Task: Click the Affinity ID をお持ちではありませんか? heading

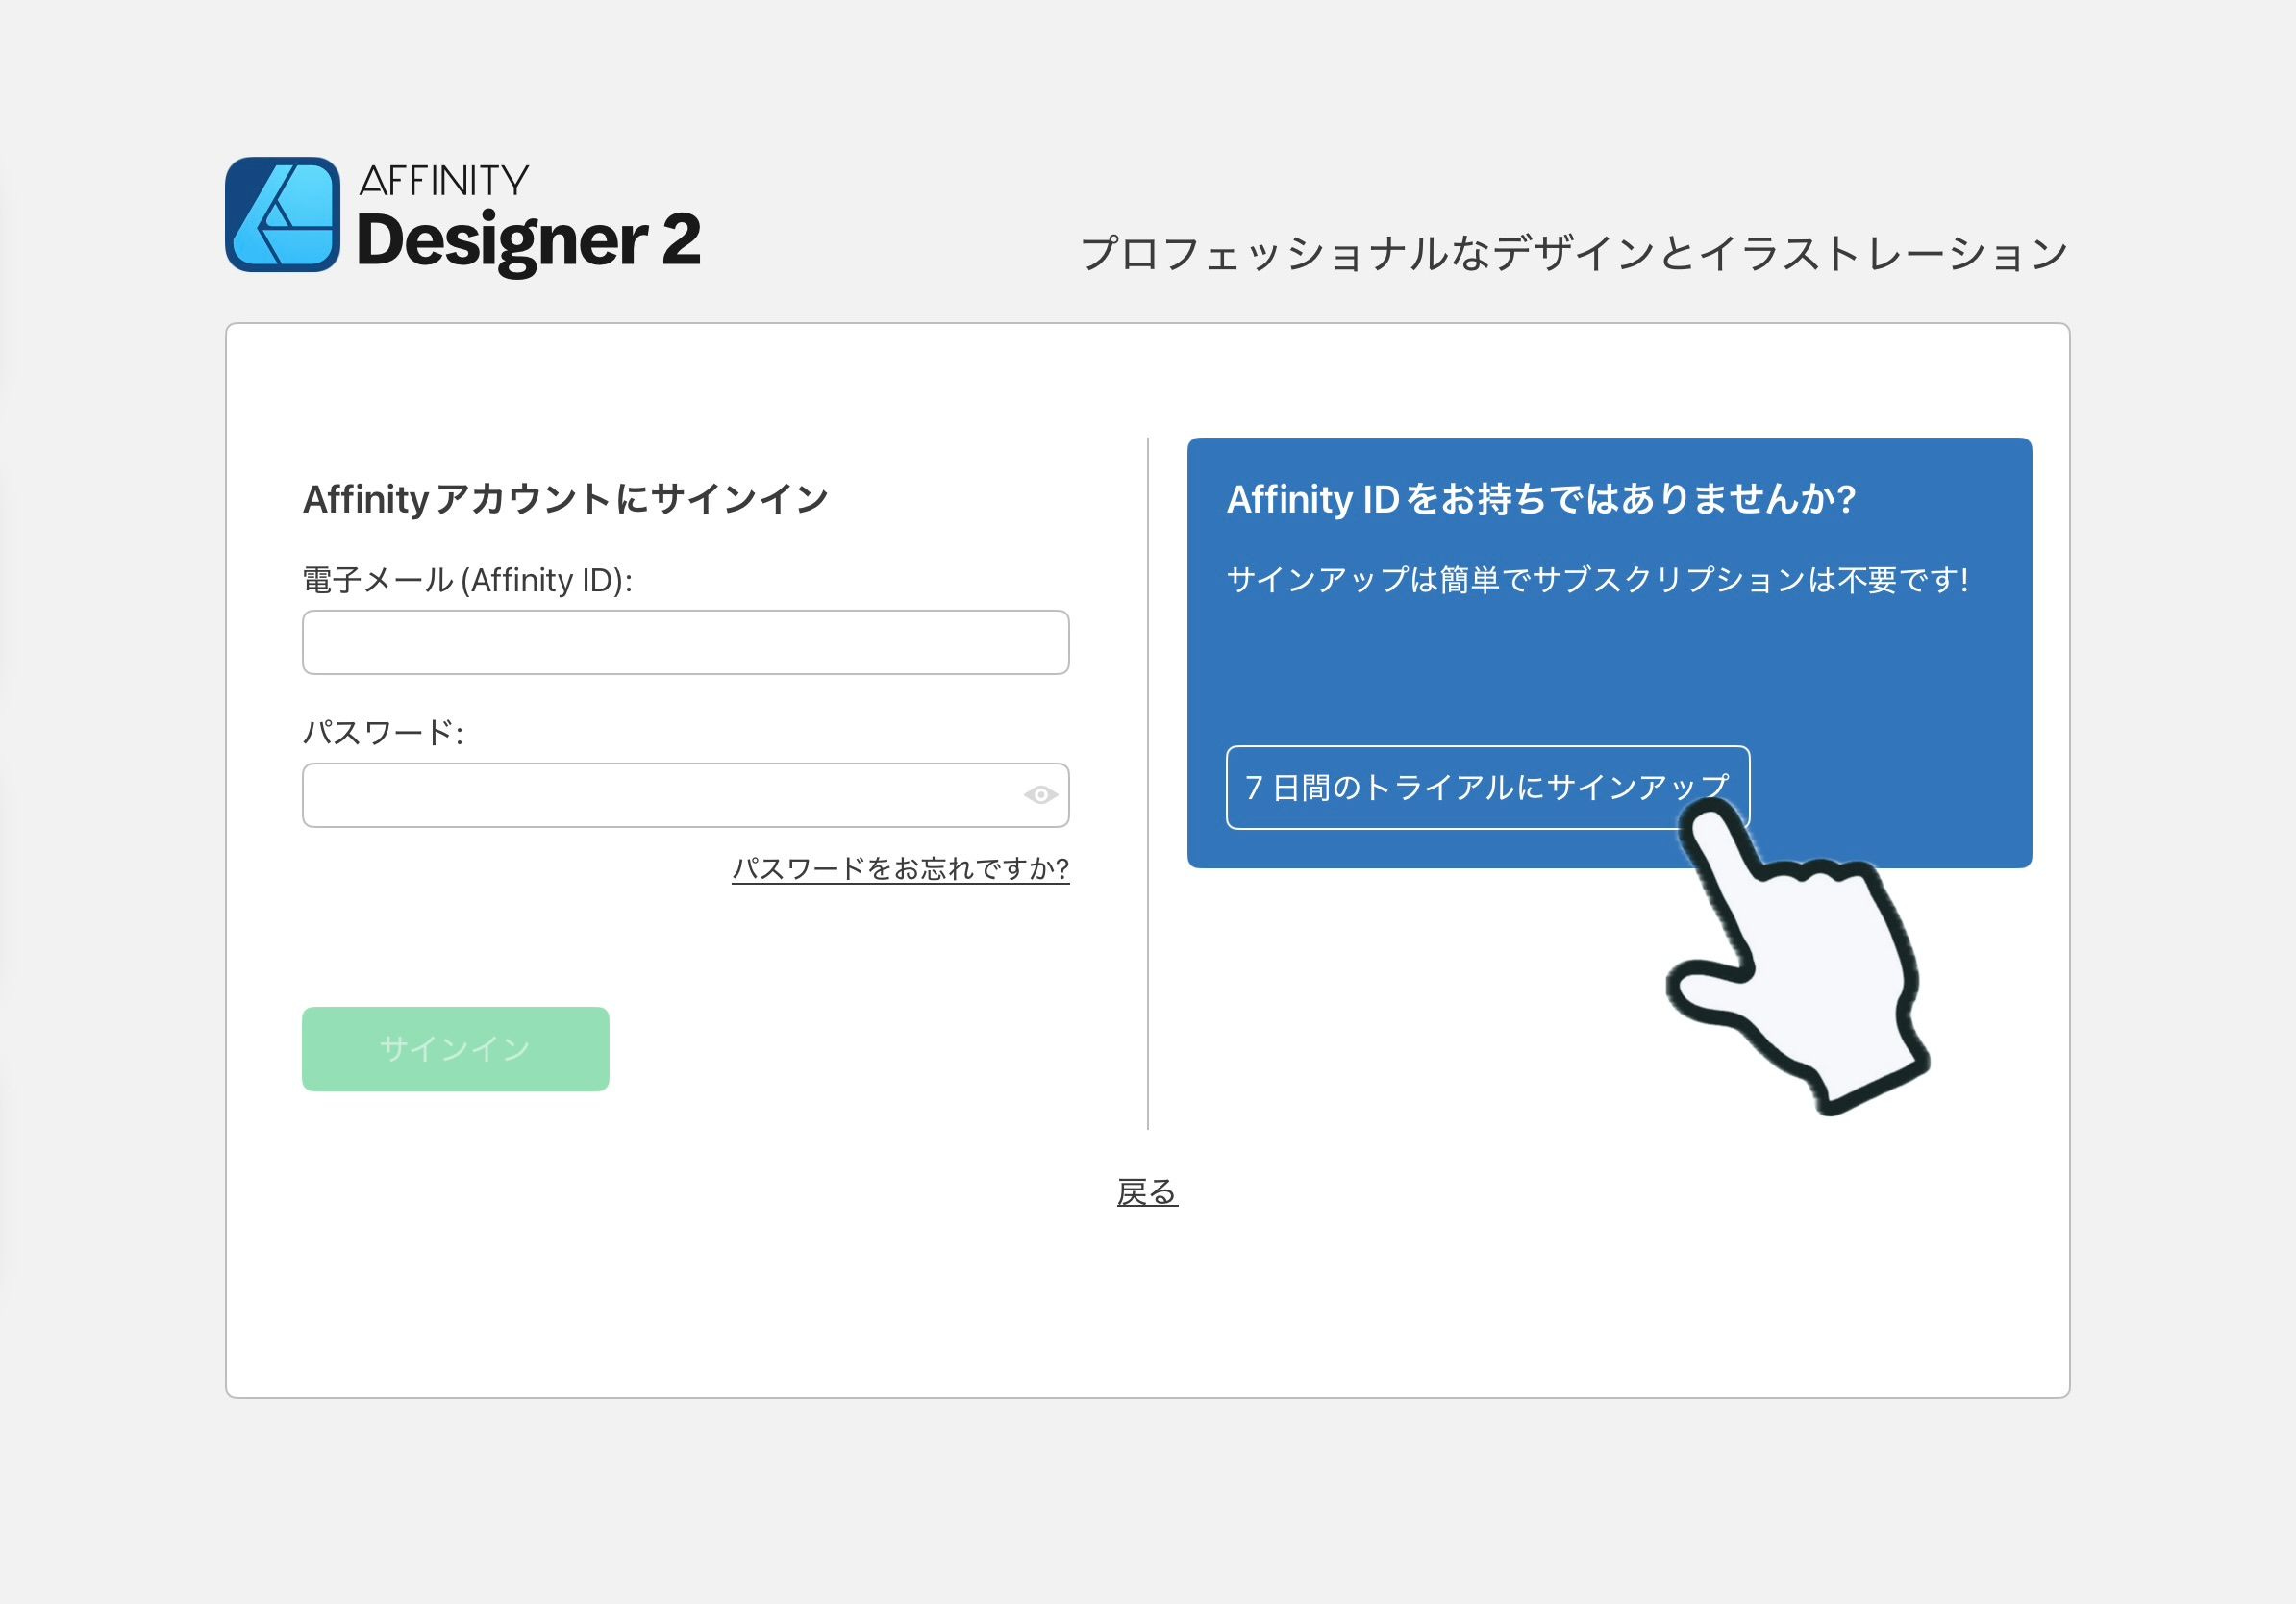Action: (1540, 498)
